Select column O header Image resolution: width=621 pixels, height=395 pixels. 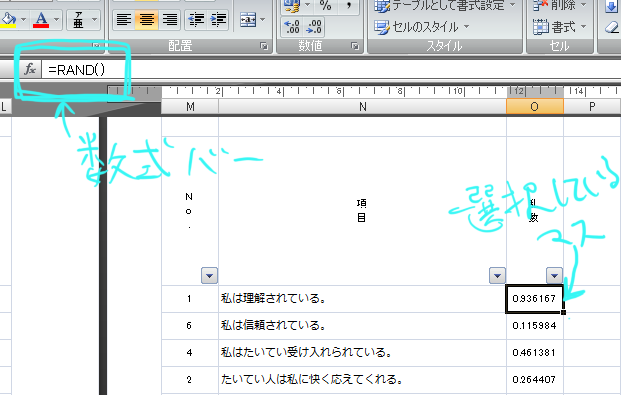535,107
